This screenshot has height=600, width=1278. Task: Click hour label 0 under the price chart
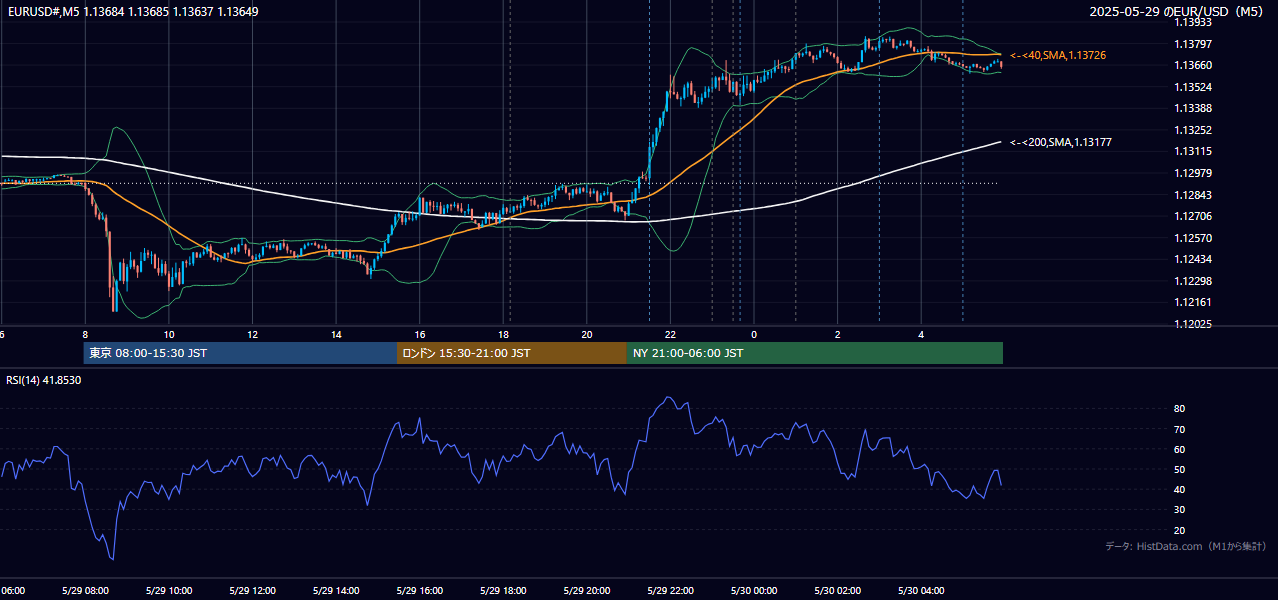coord(754,335)
